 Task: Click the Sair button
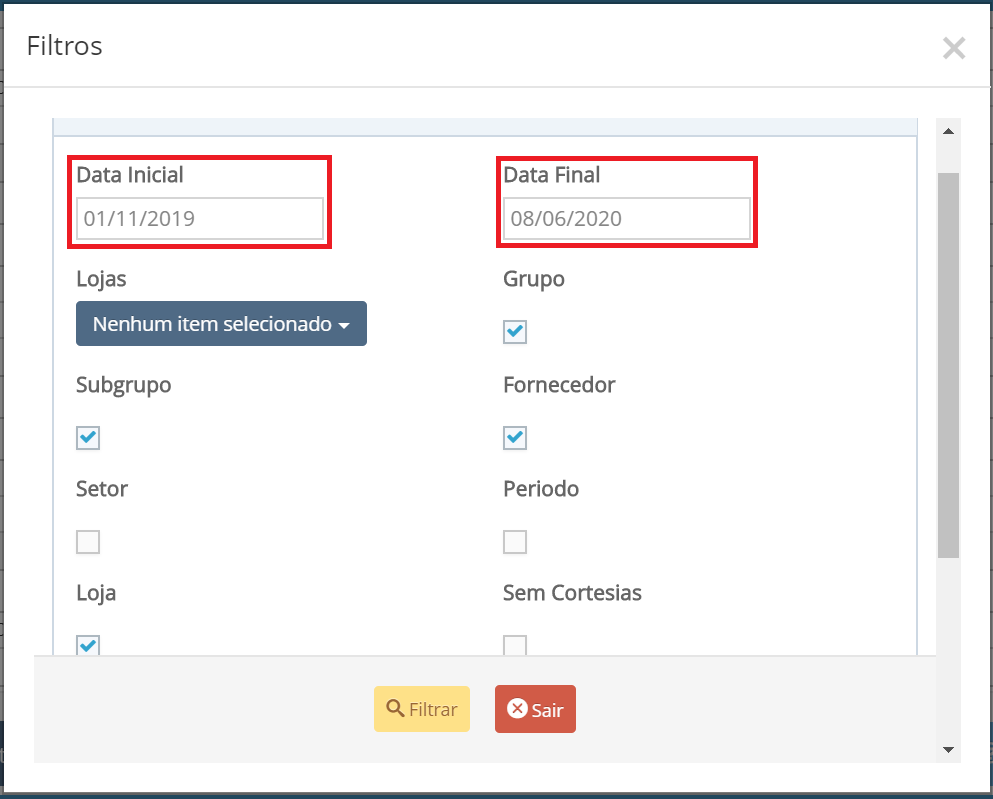[x=535, y=709]
